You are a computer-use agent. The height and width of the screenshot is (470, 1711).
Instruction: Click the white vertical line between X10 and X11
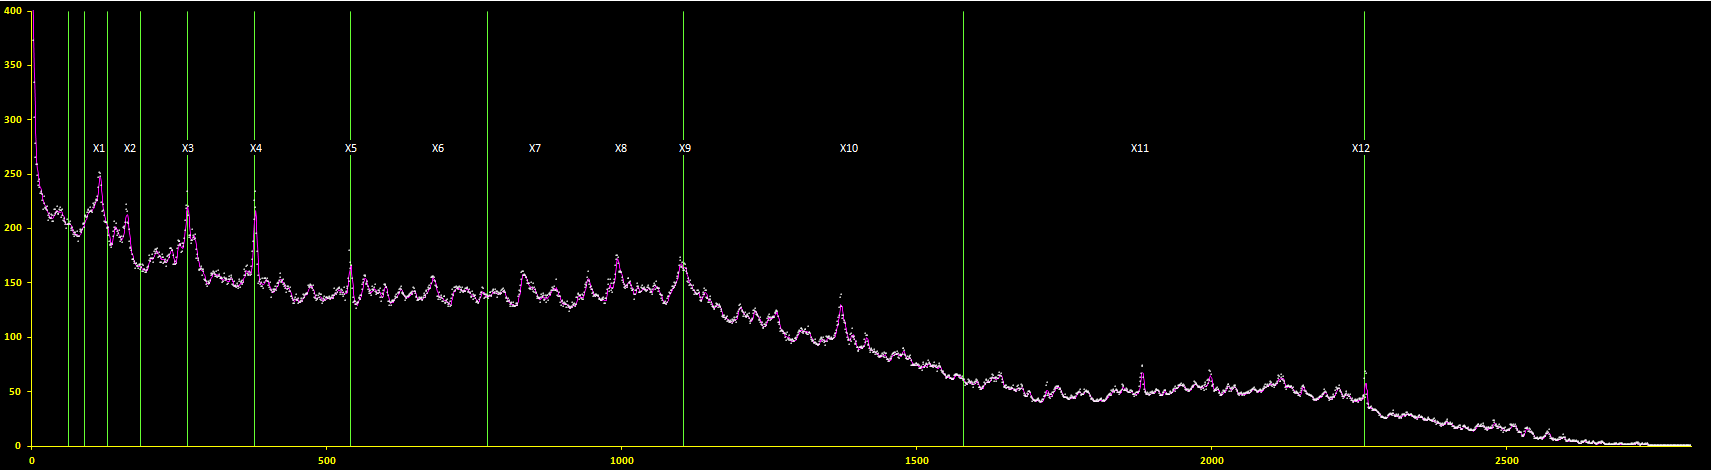(x=963, y=250)
